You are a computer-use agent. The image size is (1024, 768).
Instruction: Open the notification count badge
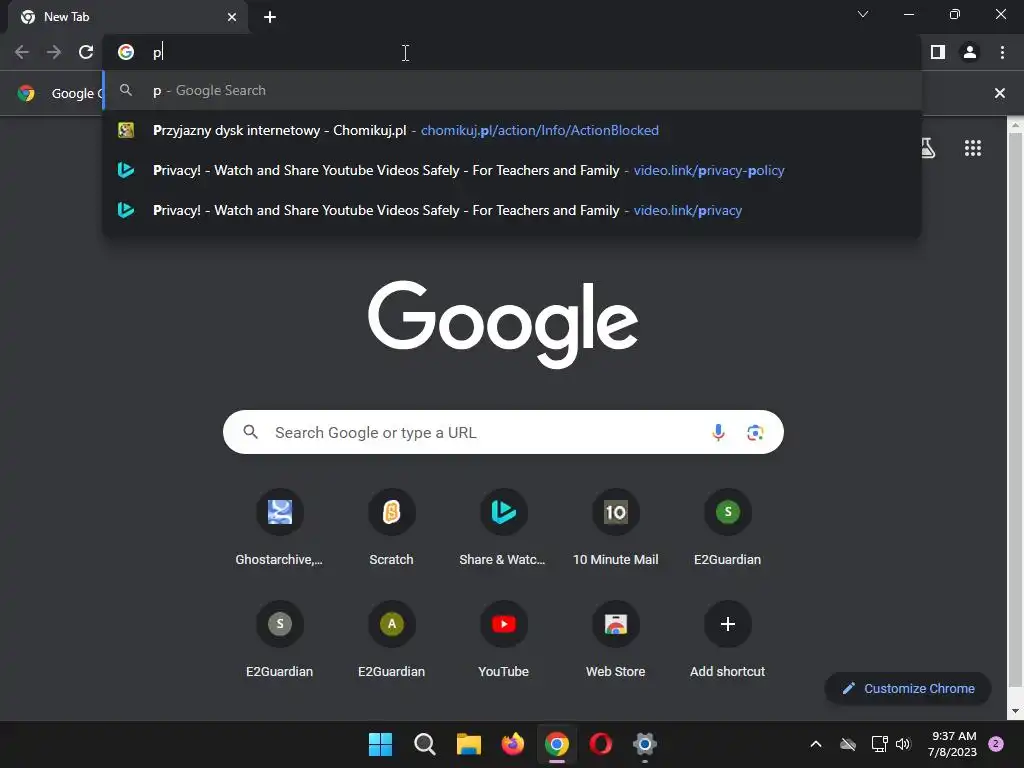tap(996, 744)
